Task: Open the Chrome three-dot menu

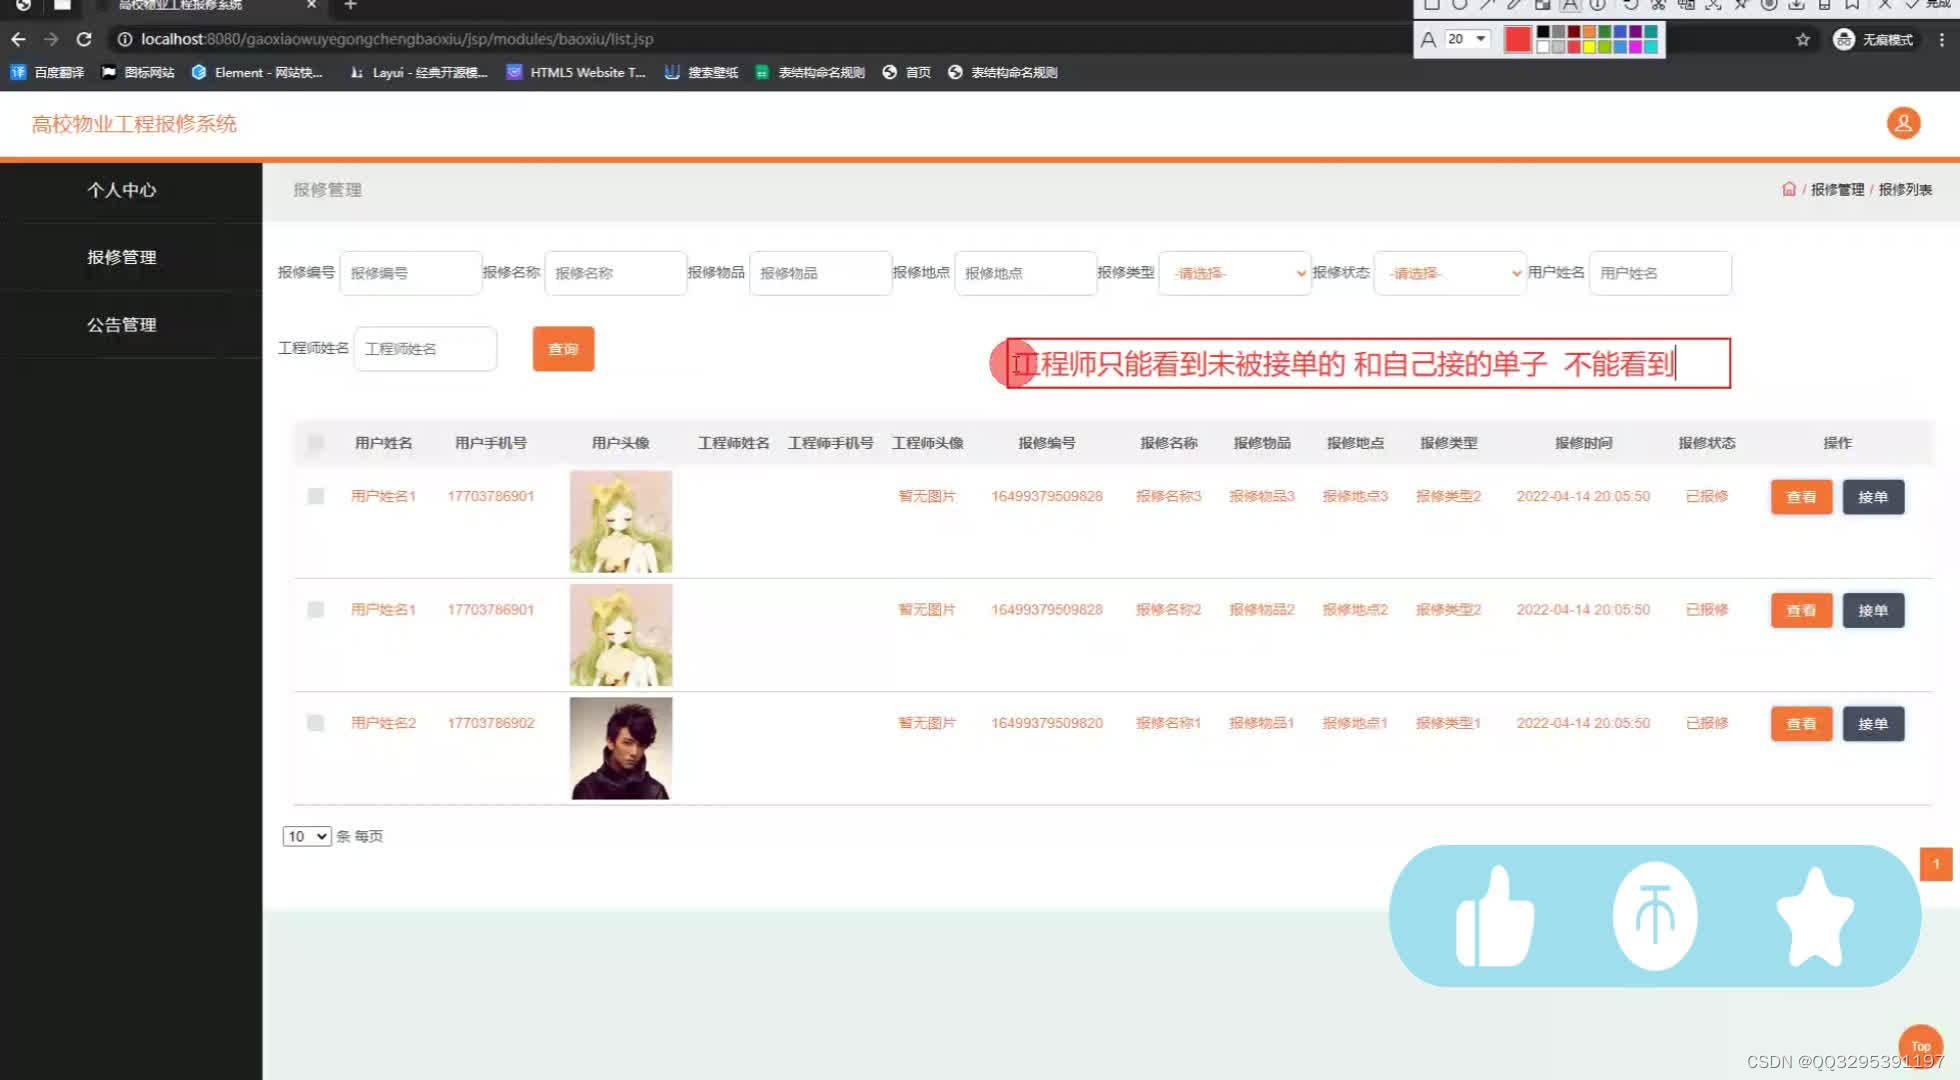Action: (x=1941, y=39)
